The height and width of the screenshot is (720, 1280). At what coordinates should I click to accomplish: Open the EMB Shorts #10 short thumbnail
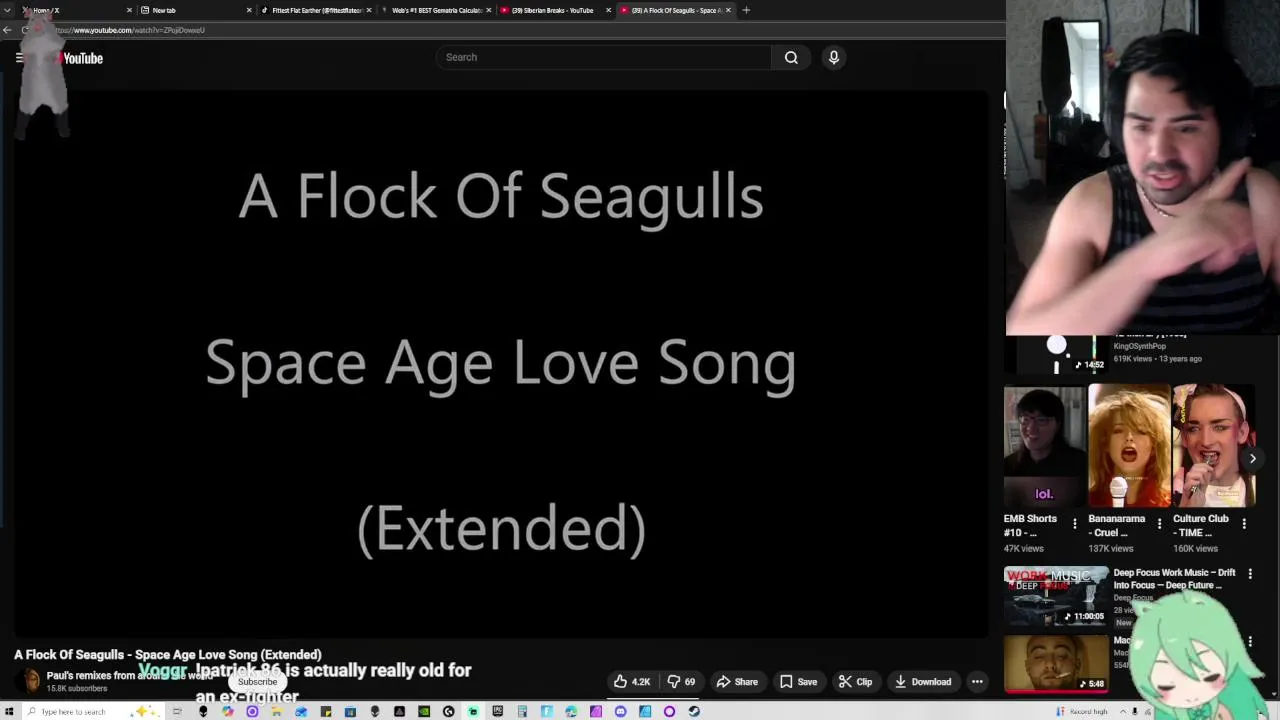[1044, 446]
